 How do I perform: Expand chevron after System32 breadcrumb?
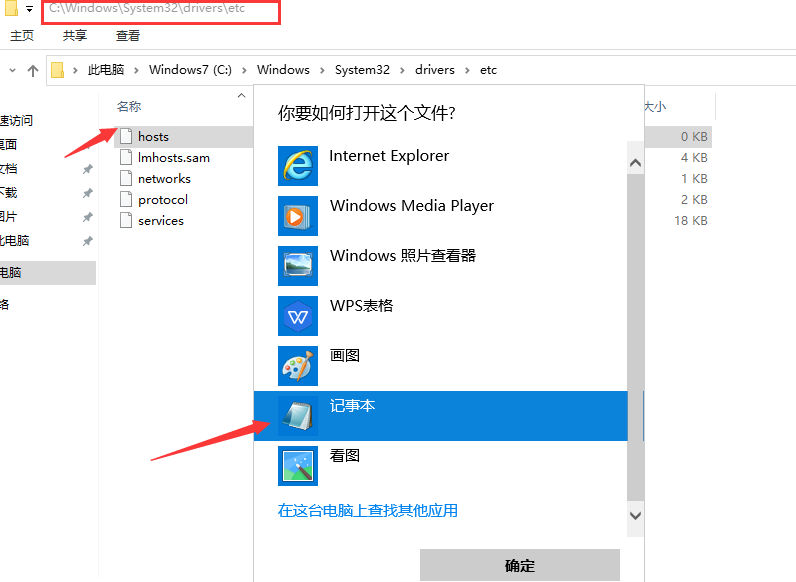point(402,70)
